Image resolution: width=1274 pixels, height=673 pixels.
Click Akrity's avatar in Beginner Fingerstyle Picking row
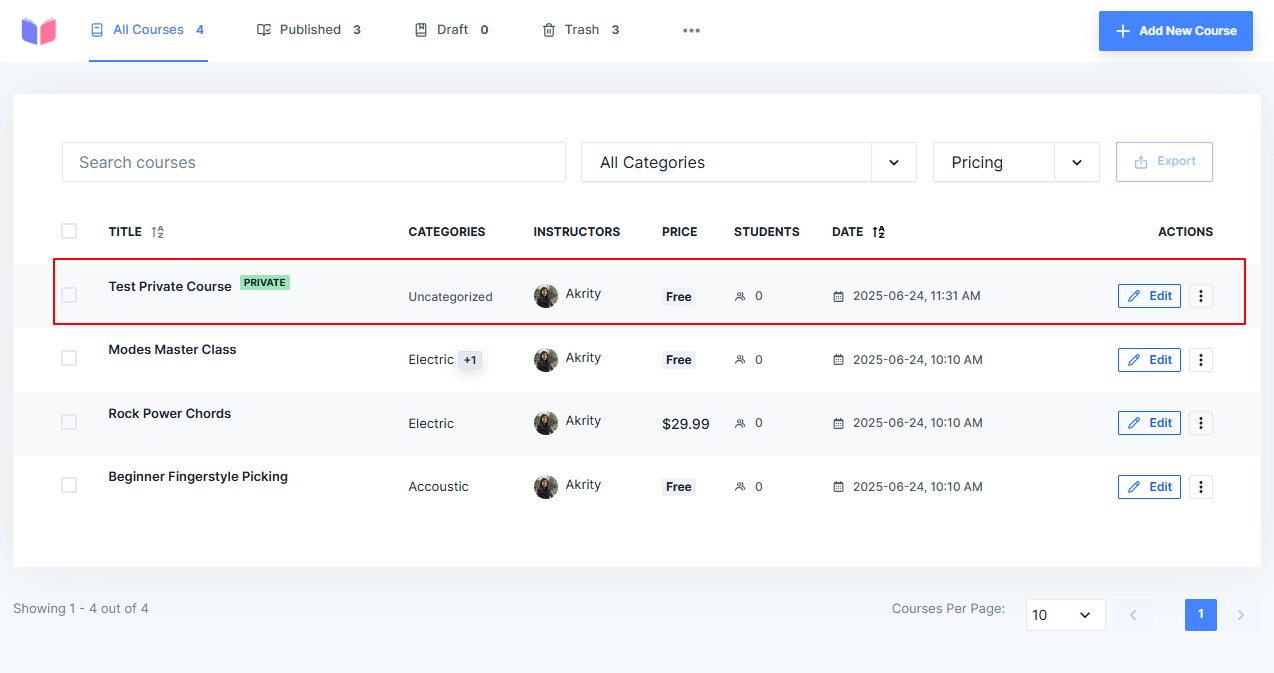[546, 487]
